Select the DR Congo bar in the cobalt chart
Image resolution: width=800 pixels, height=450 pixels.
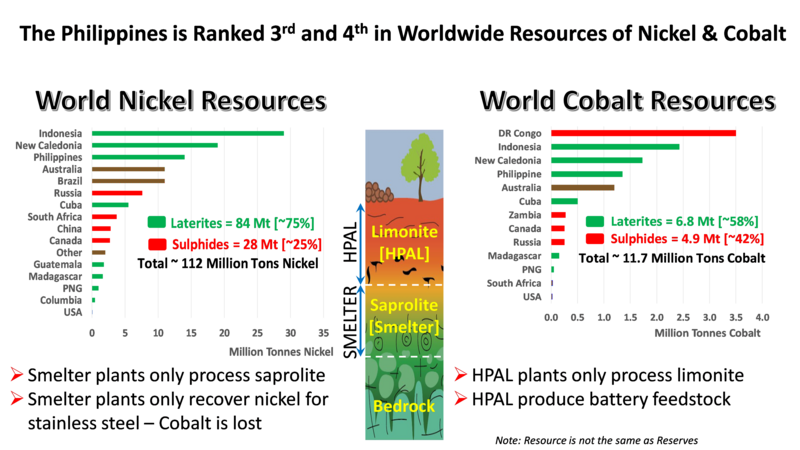[x=643, y=132]
